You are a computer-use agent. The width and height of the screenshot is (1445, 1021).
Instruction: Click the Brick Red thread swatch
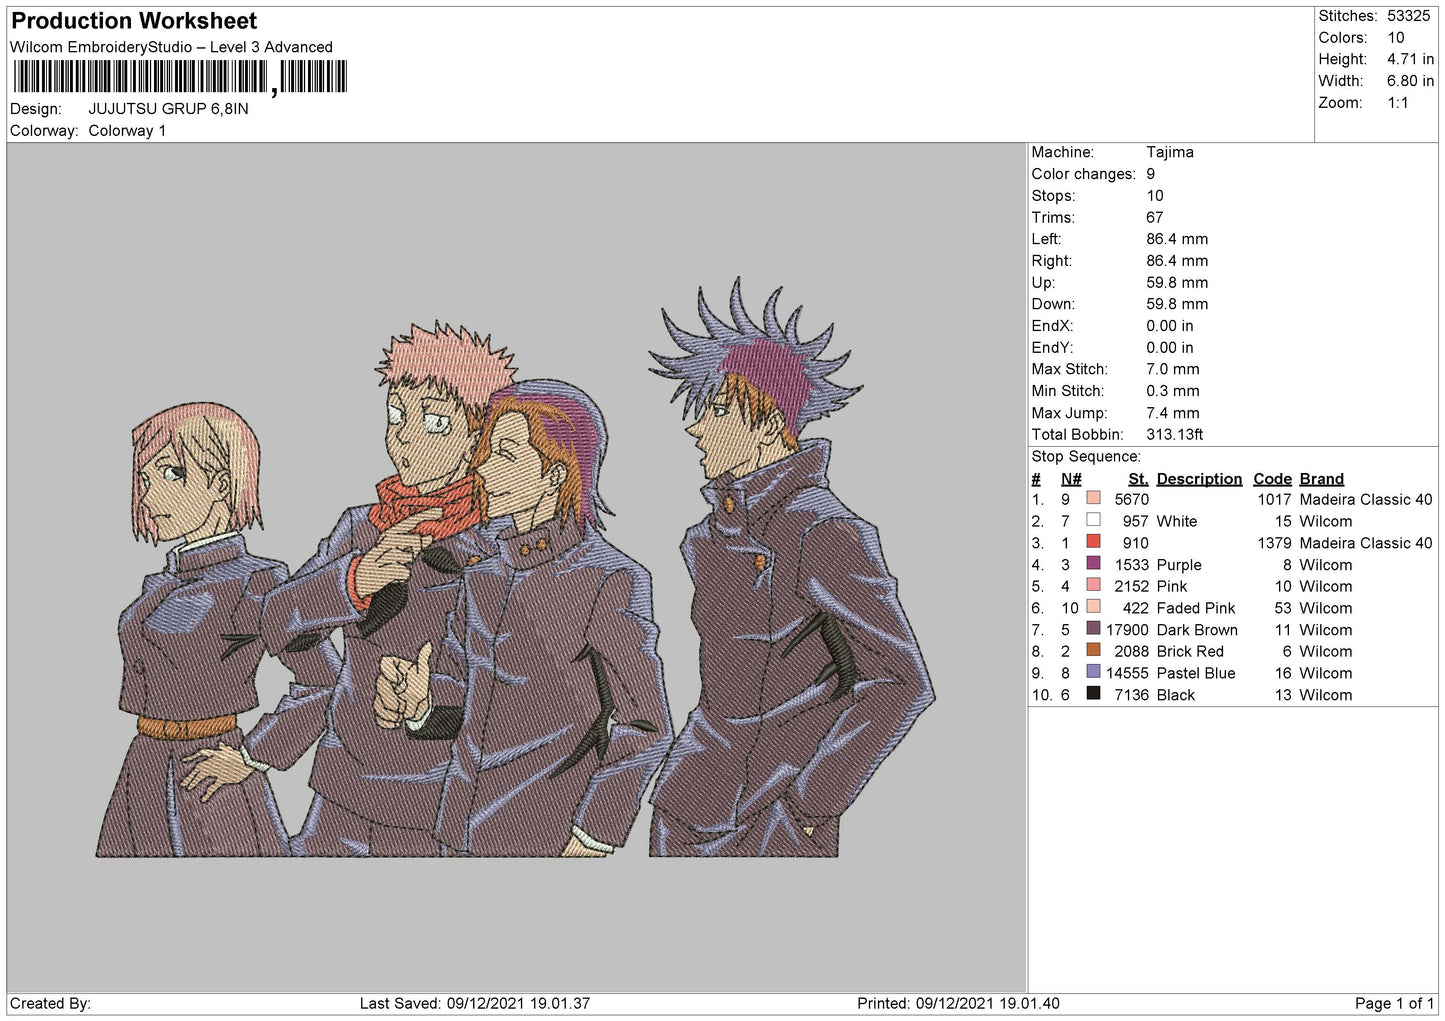tap(1093, 651)
